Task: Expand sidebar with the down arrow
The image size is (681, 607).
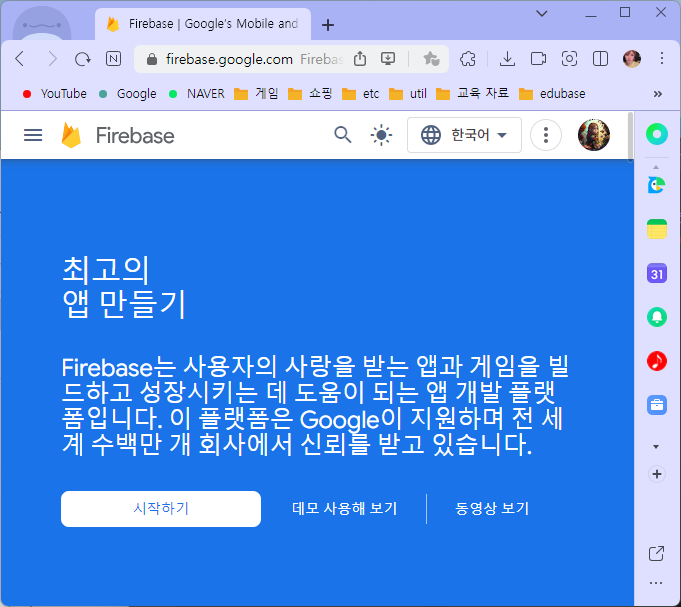Action: pyautogui.click(x=656, y=447)
